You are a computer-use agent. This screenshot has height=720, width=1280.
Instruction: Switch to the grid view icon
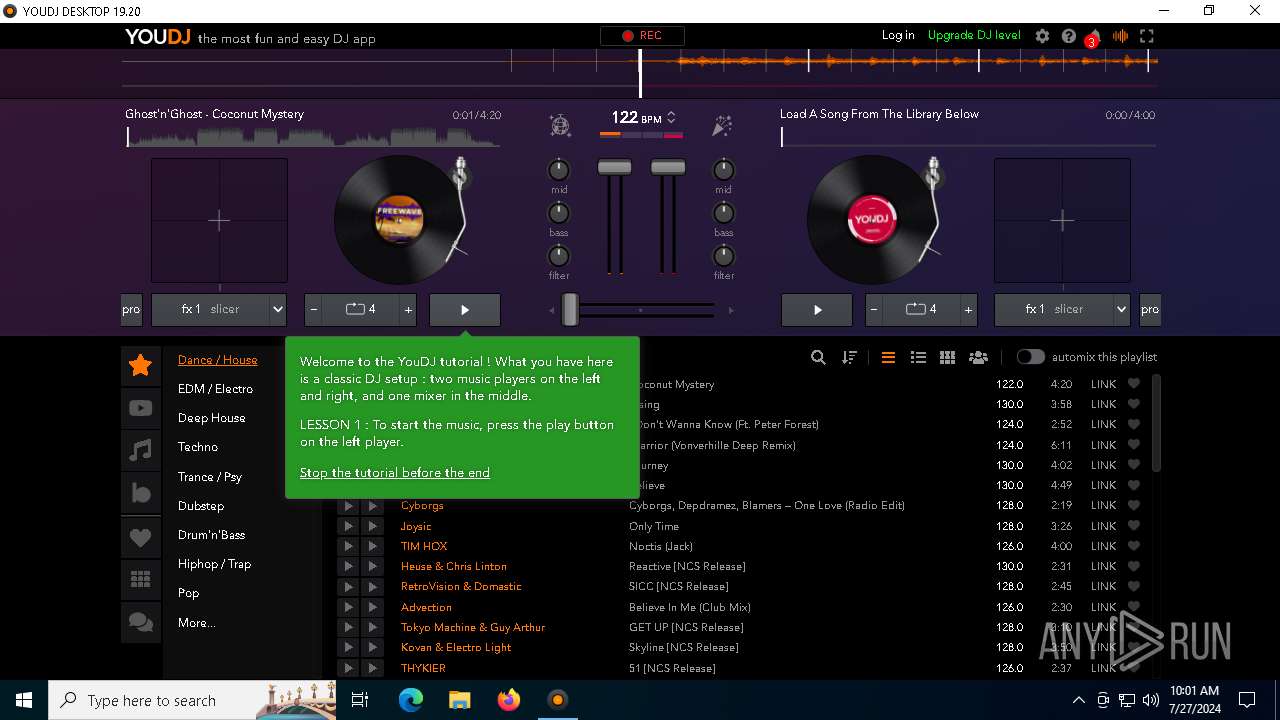coord(947,357)
